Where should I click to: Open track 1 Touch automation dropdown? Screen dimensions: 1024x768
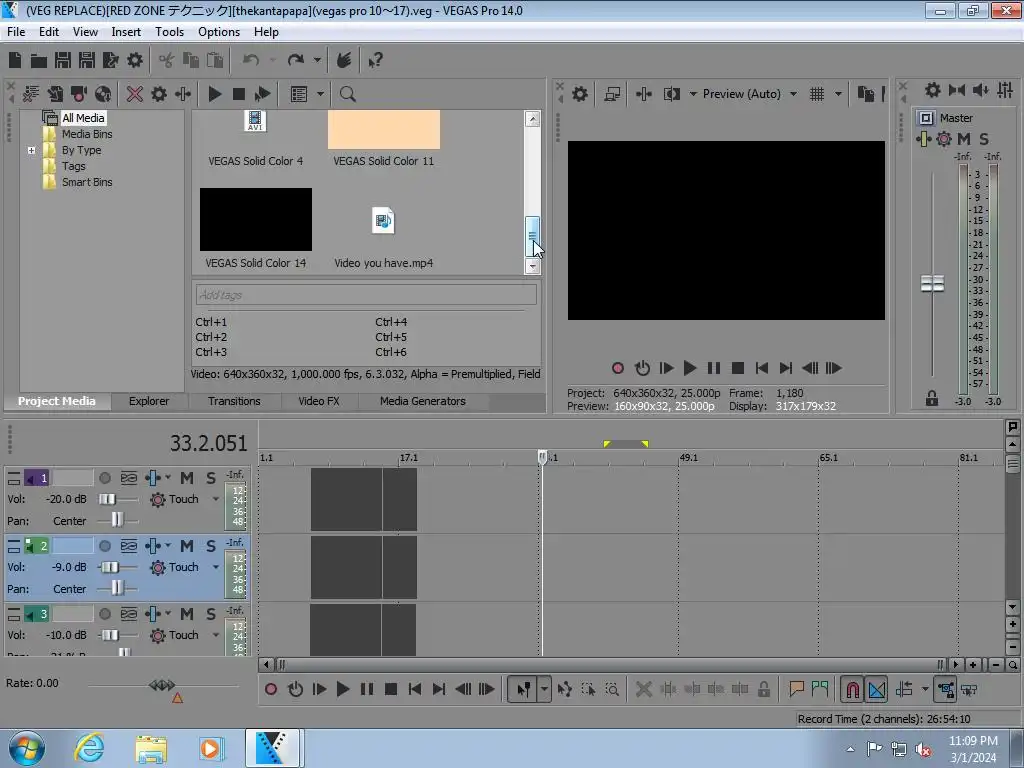pyautogui.click(x=216, y=499)
